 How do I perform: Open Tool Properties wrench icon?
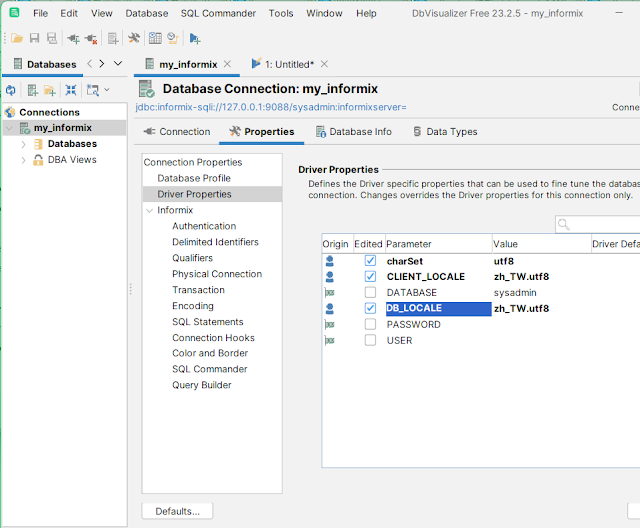coord(134,38)
